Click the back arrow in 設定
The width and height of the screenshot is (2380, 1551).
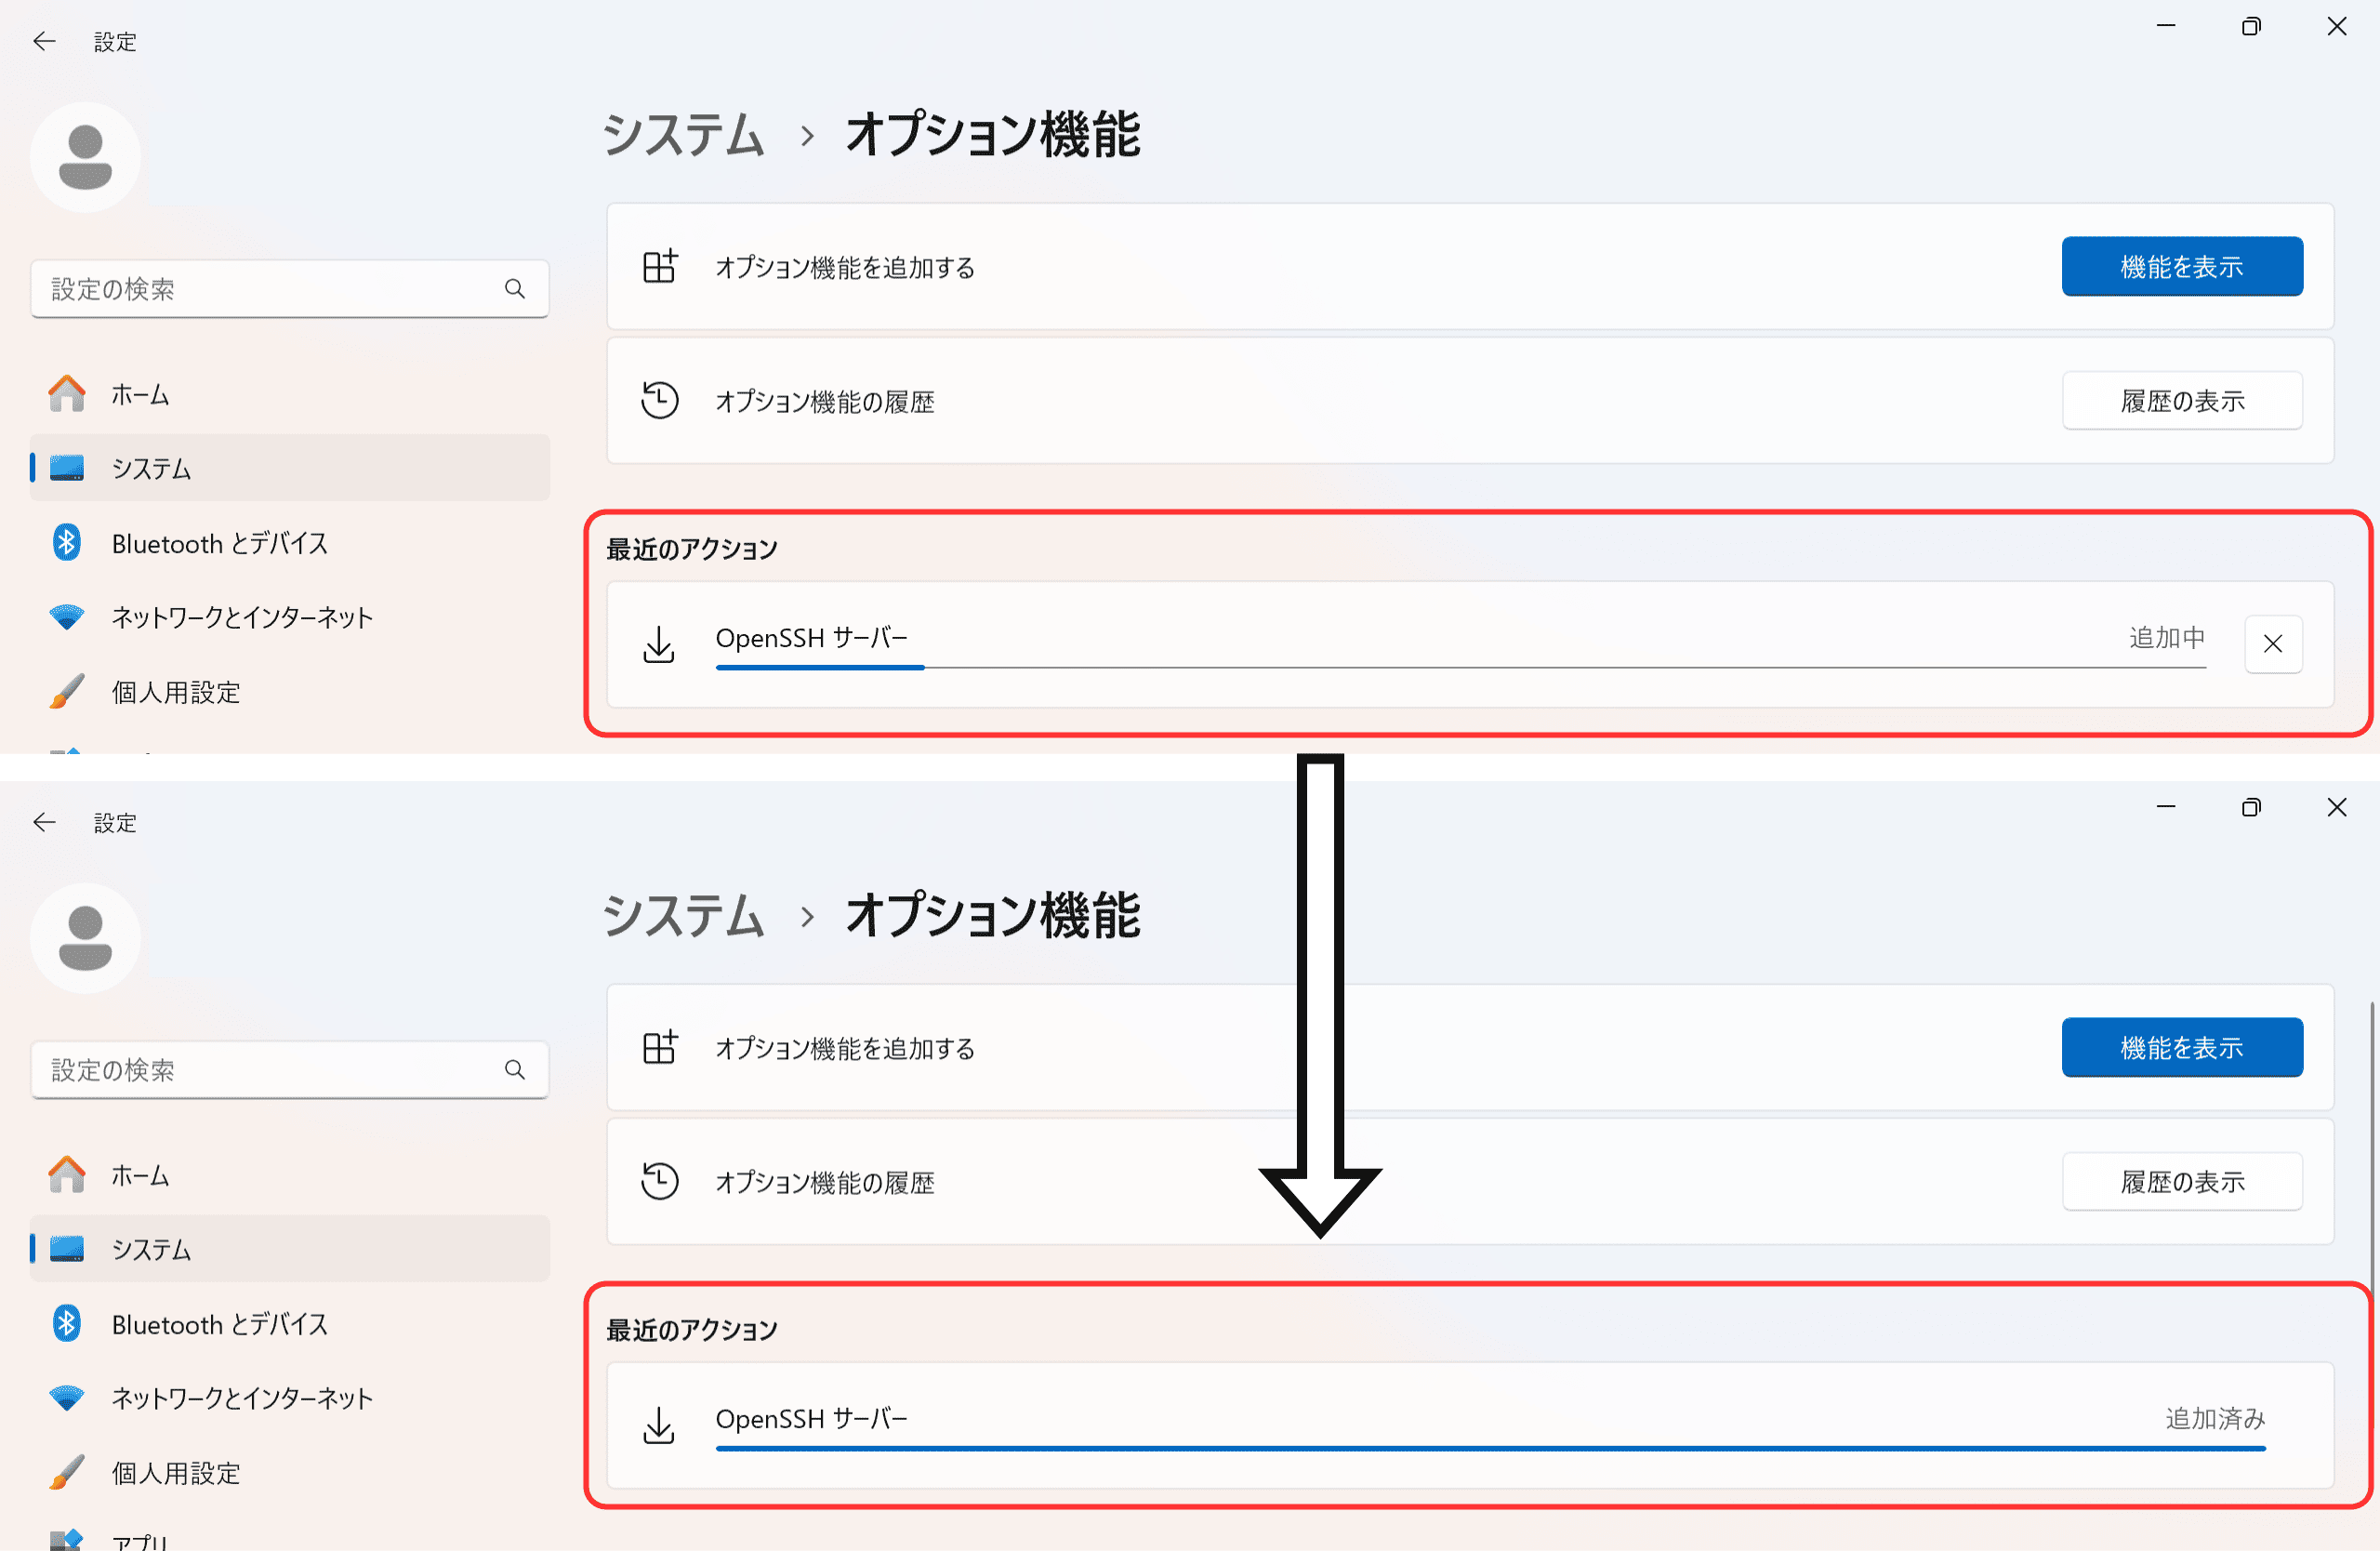[x=43, y=41]
